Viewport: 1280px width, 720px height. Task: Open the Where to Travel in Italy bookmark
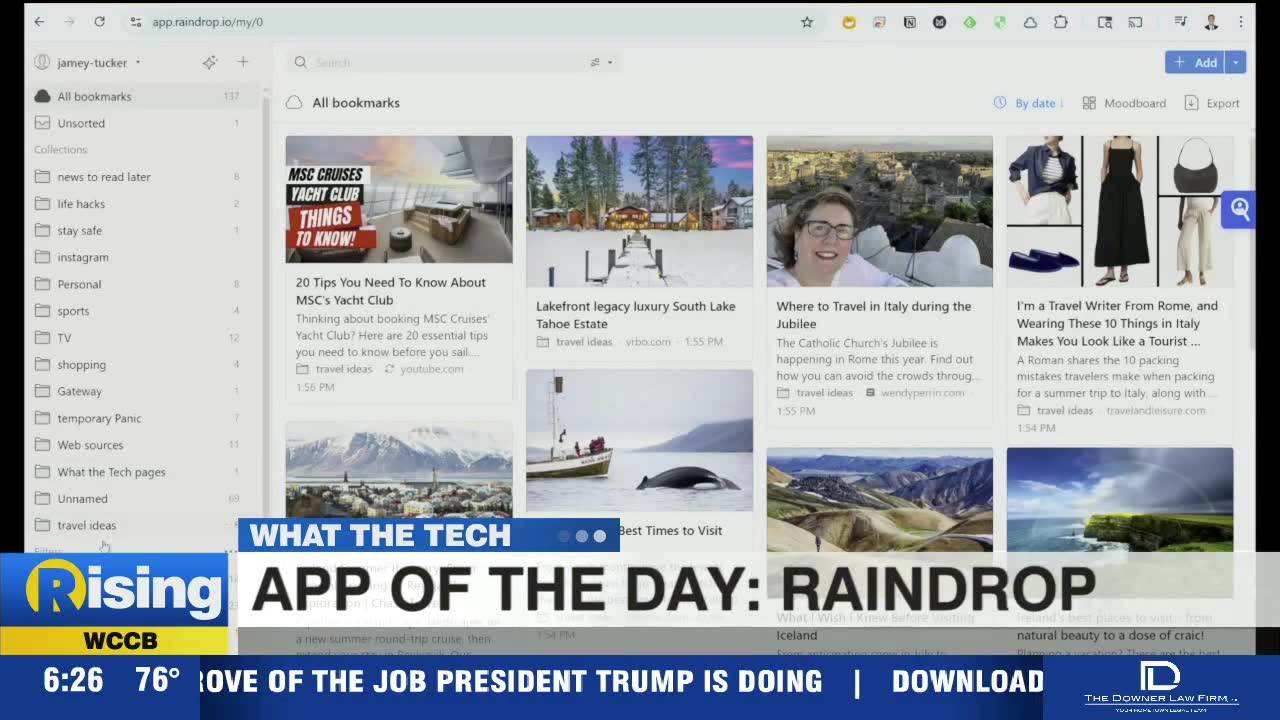click(x=874, y=314)
